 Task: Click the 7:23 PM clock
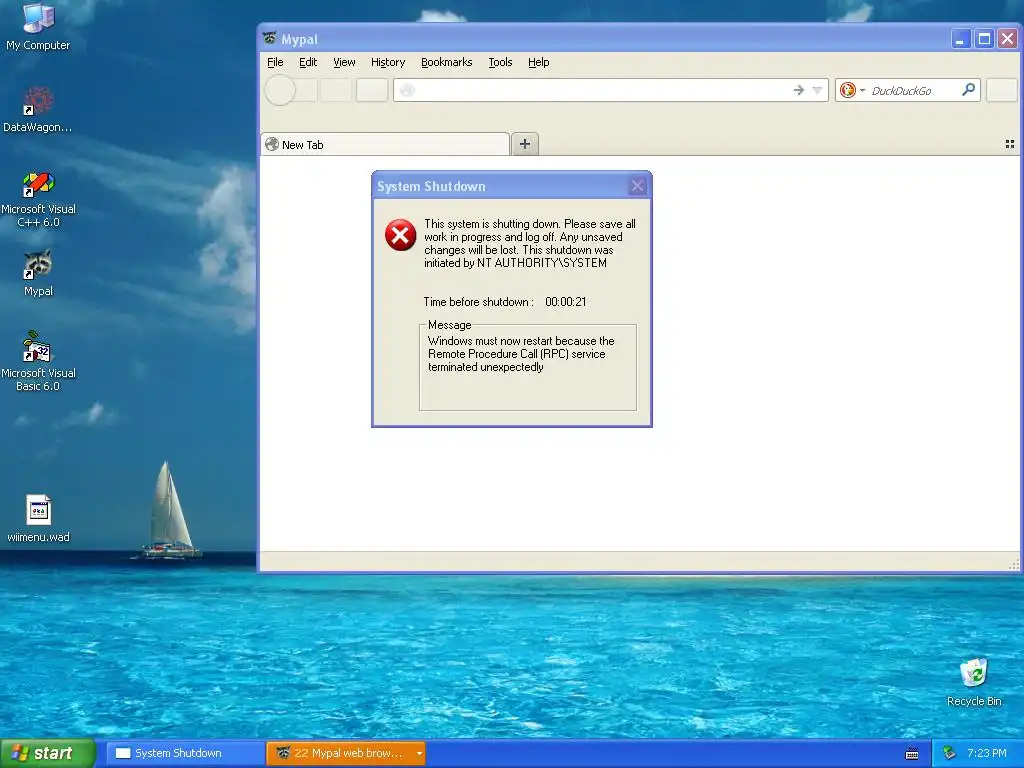987,753
